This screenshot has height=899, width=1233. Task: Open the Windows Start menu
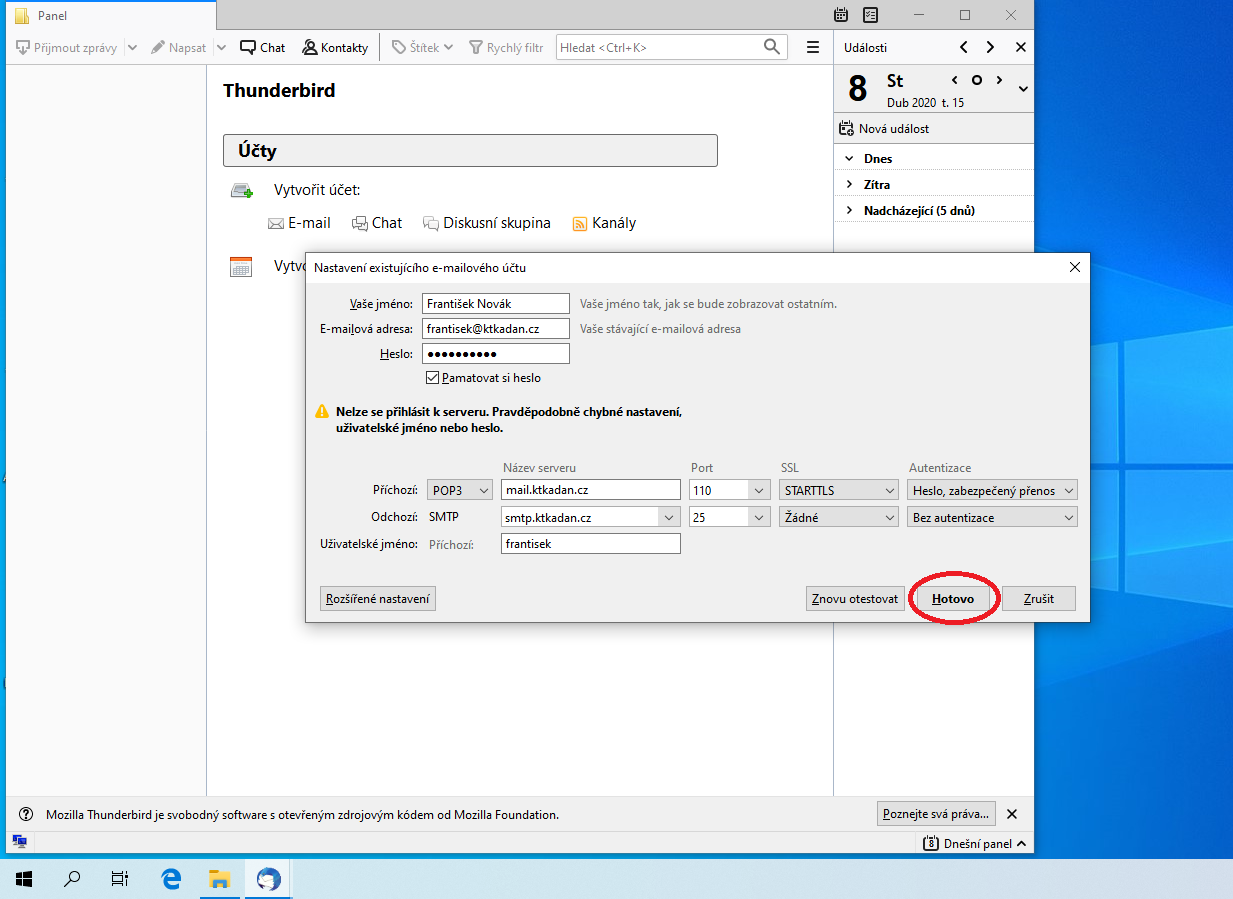(x=24, y=879)
